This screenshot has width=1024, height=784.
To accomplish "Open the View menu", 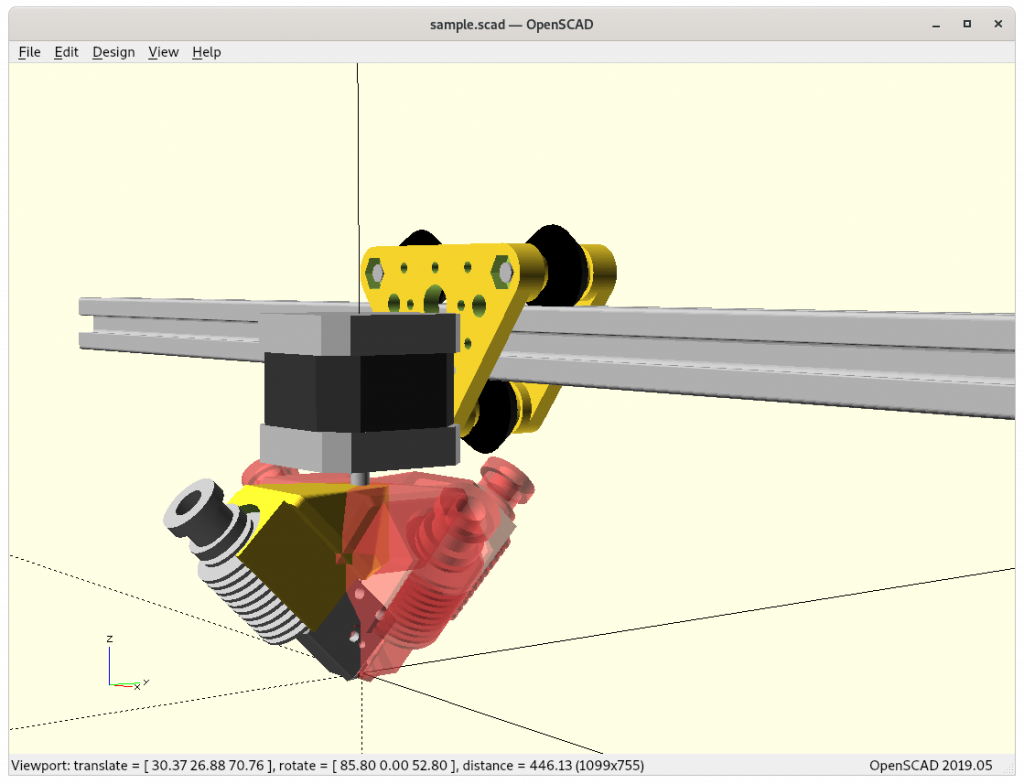I will (x=163, y=52).
